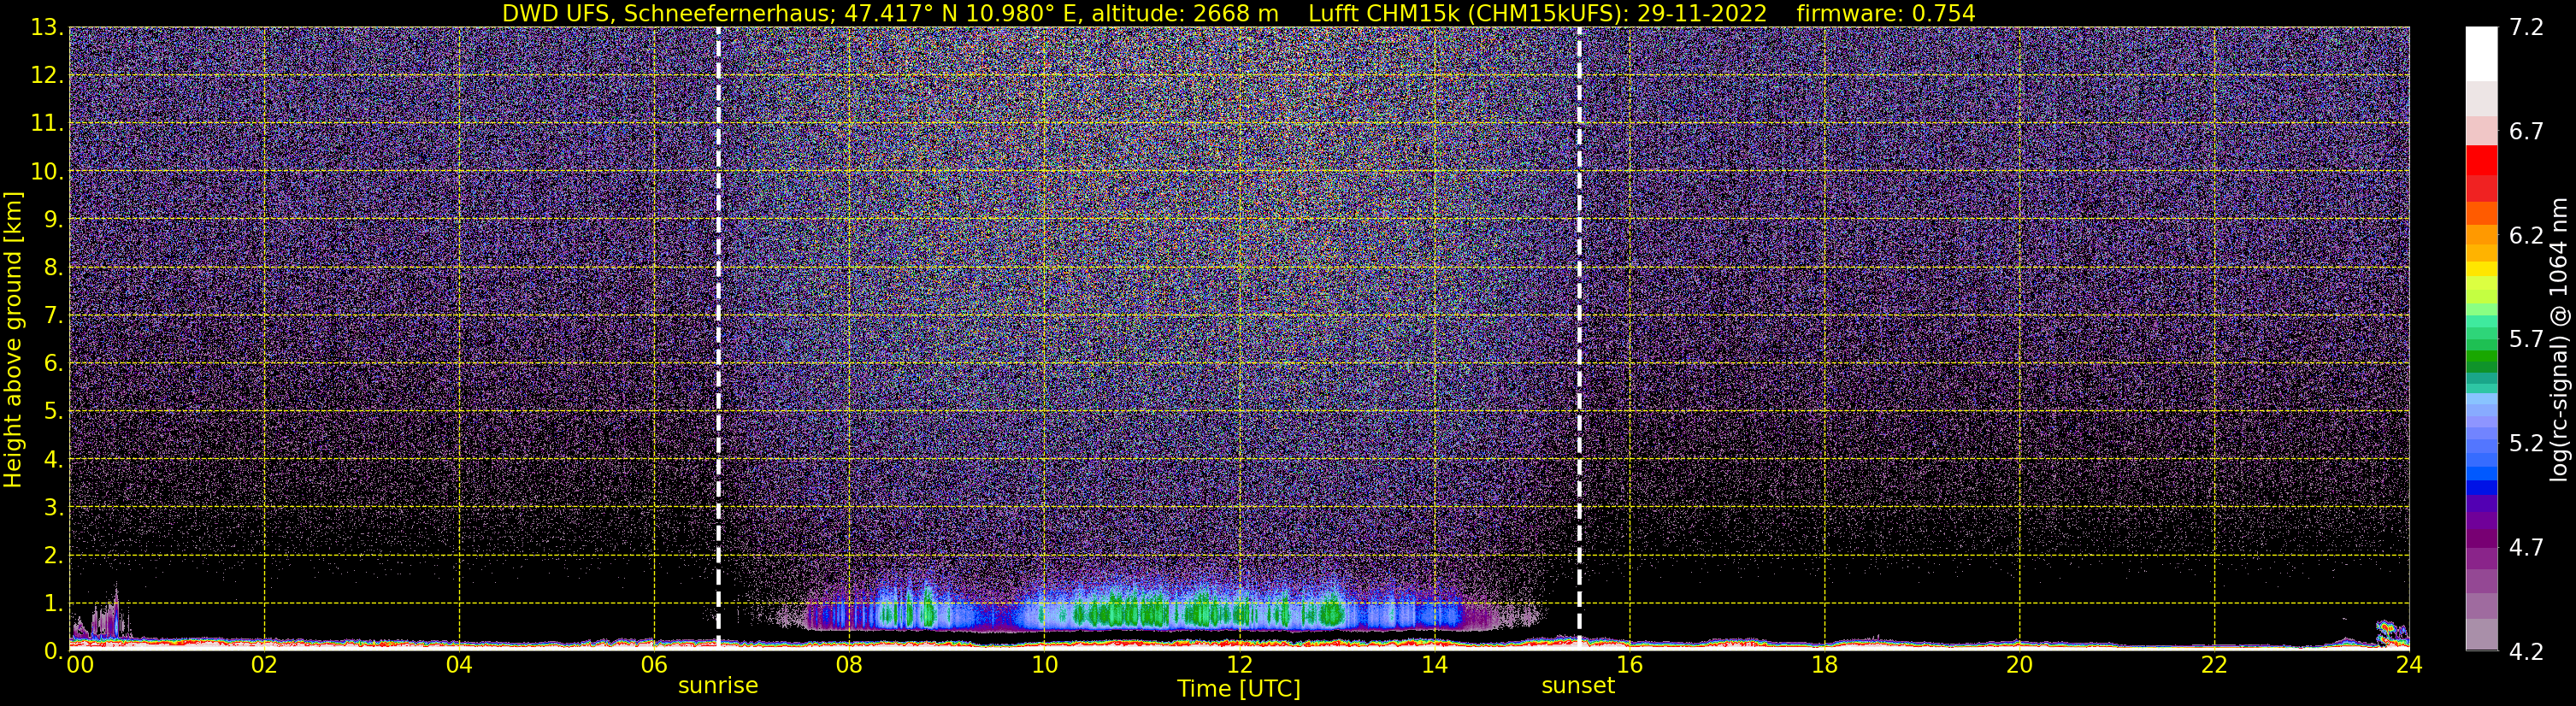Click the 7.2 colorbar scale value

2526,28
